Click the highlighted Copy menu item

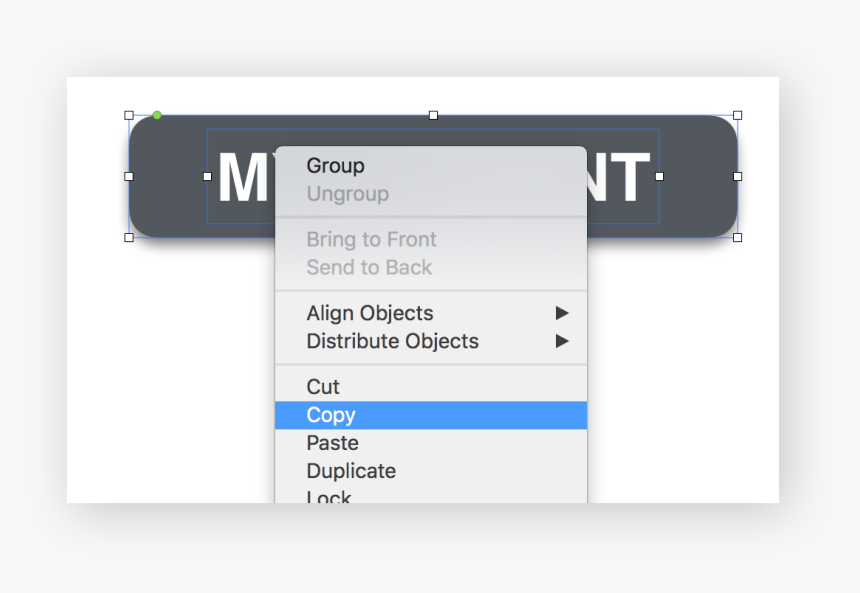(x=331, y=415)
